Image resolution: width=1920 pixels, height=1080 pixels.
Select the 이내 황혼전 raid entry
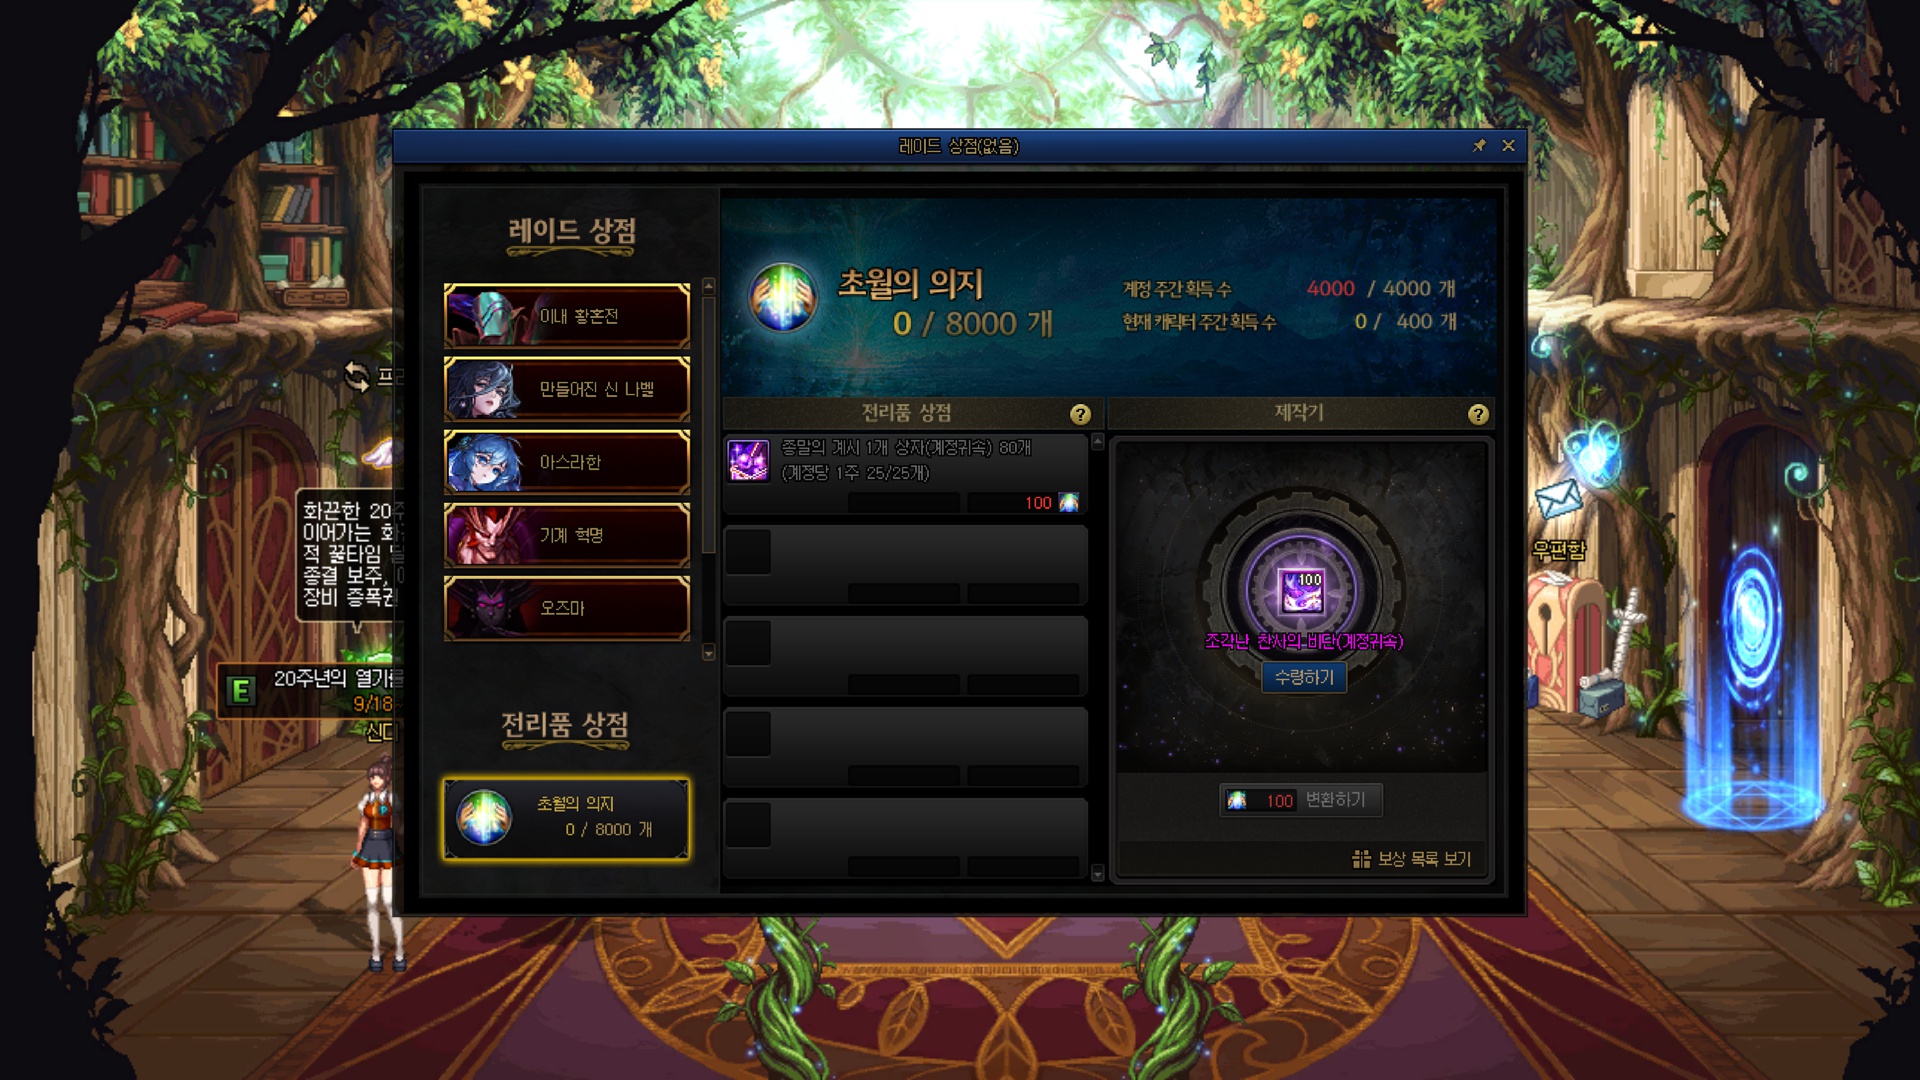tap(567, 316)
